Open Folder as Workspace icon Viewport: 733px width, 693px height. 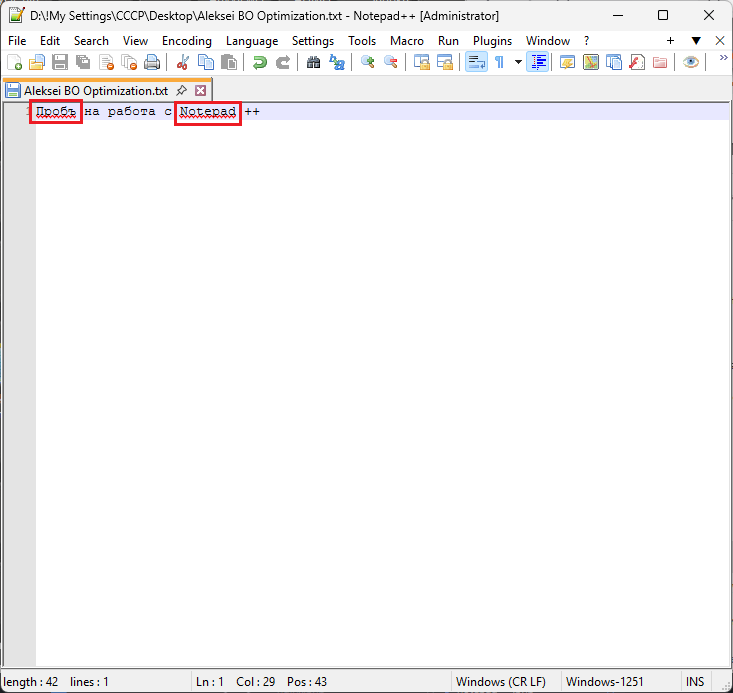tap(660, 62)
